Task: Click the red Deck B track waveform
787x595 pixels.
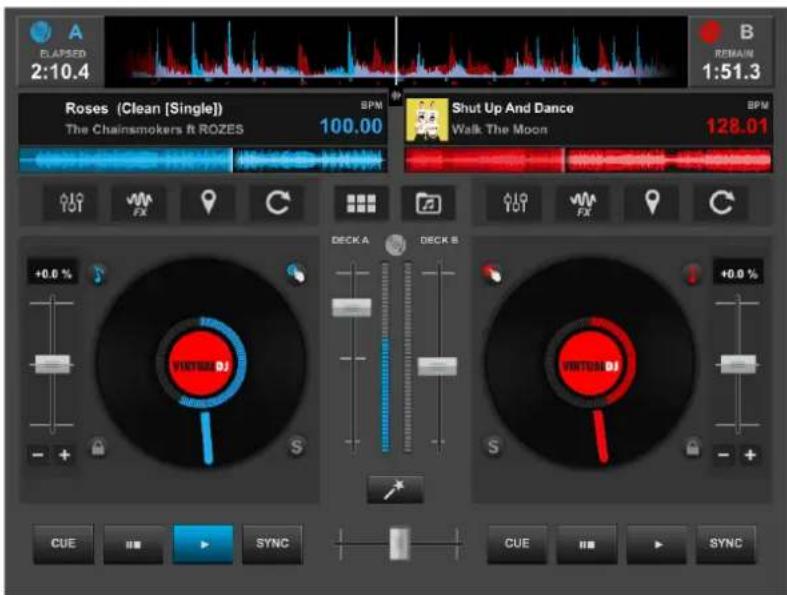Action: click(x=588, y=160)
